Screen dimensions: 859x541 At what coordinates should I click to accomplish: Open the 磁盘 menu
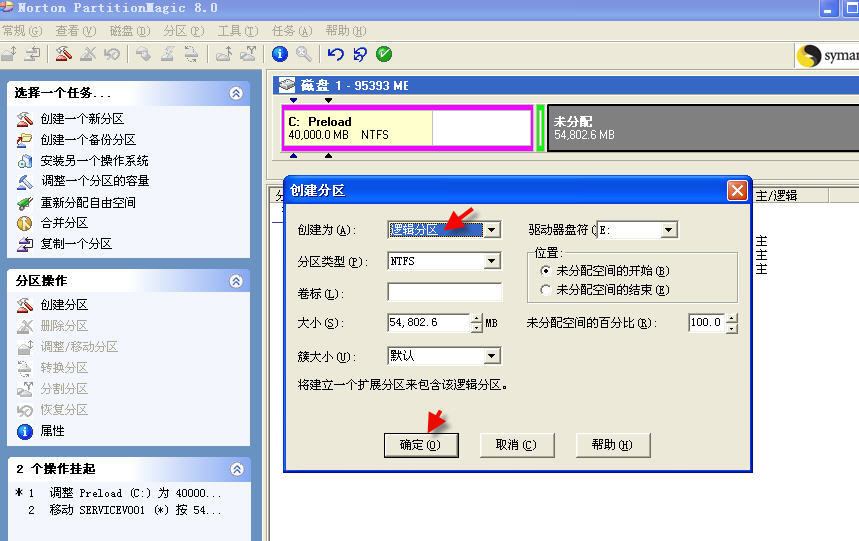pos(130,31)
